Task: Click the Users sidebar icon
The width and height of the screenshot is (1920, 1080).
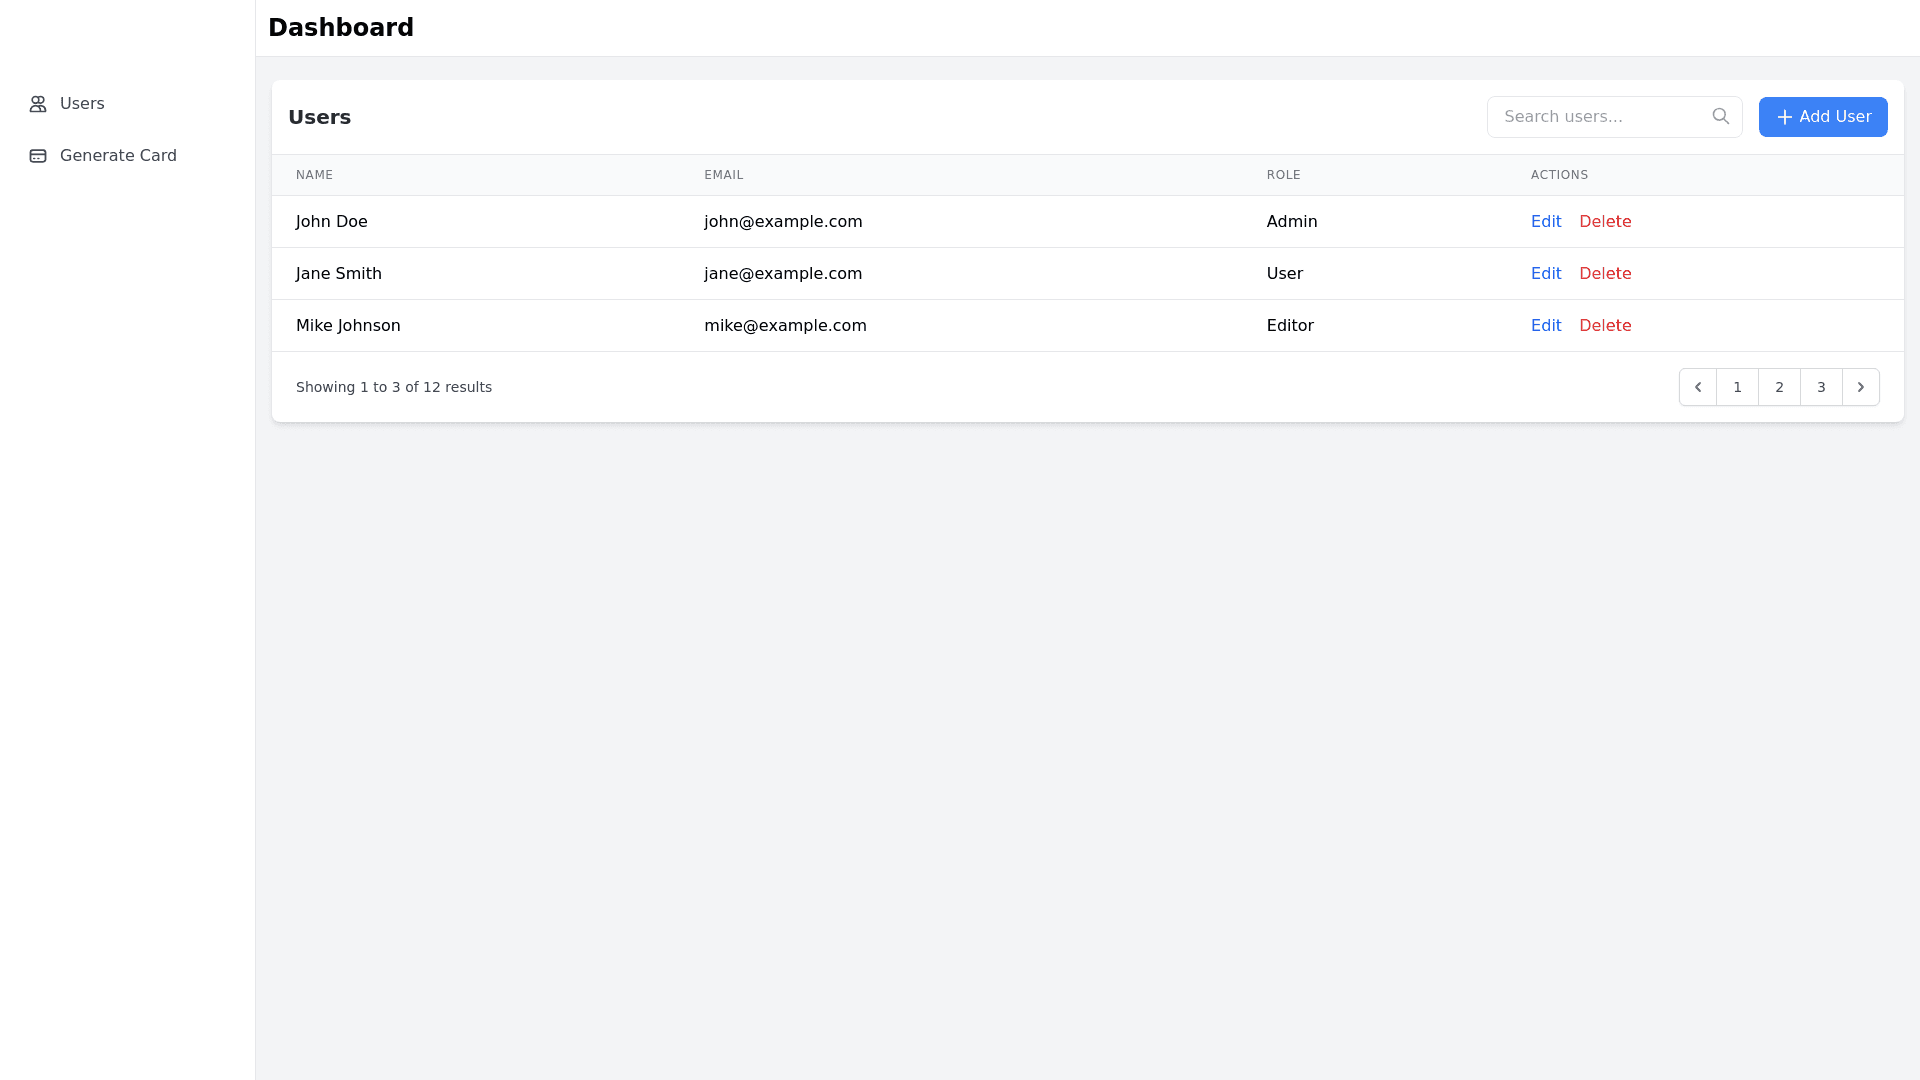Action: (38, 104)
